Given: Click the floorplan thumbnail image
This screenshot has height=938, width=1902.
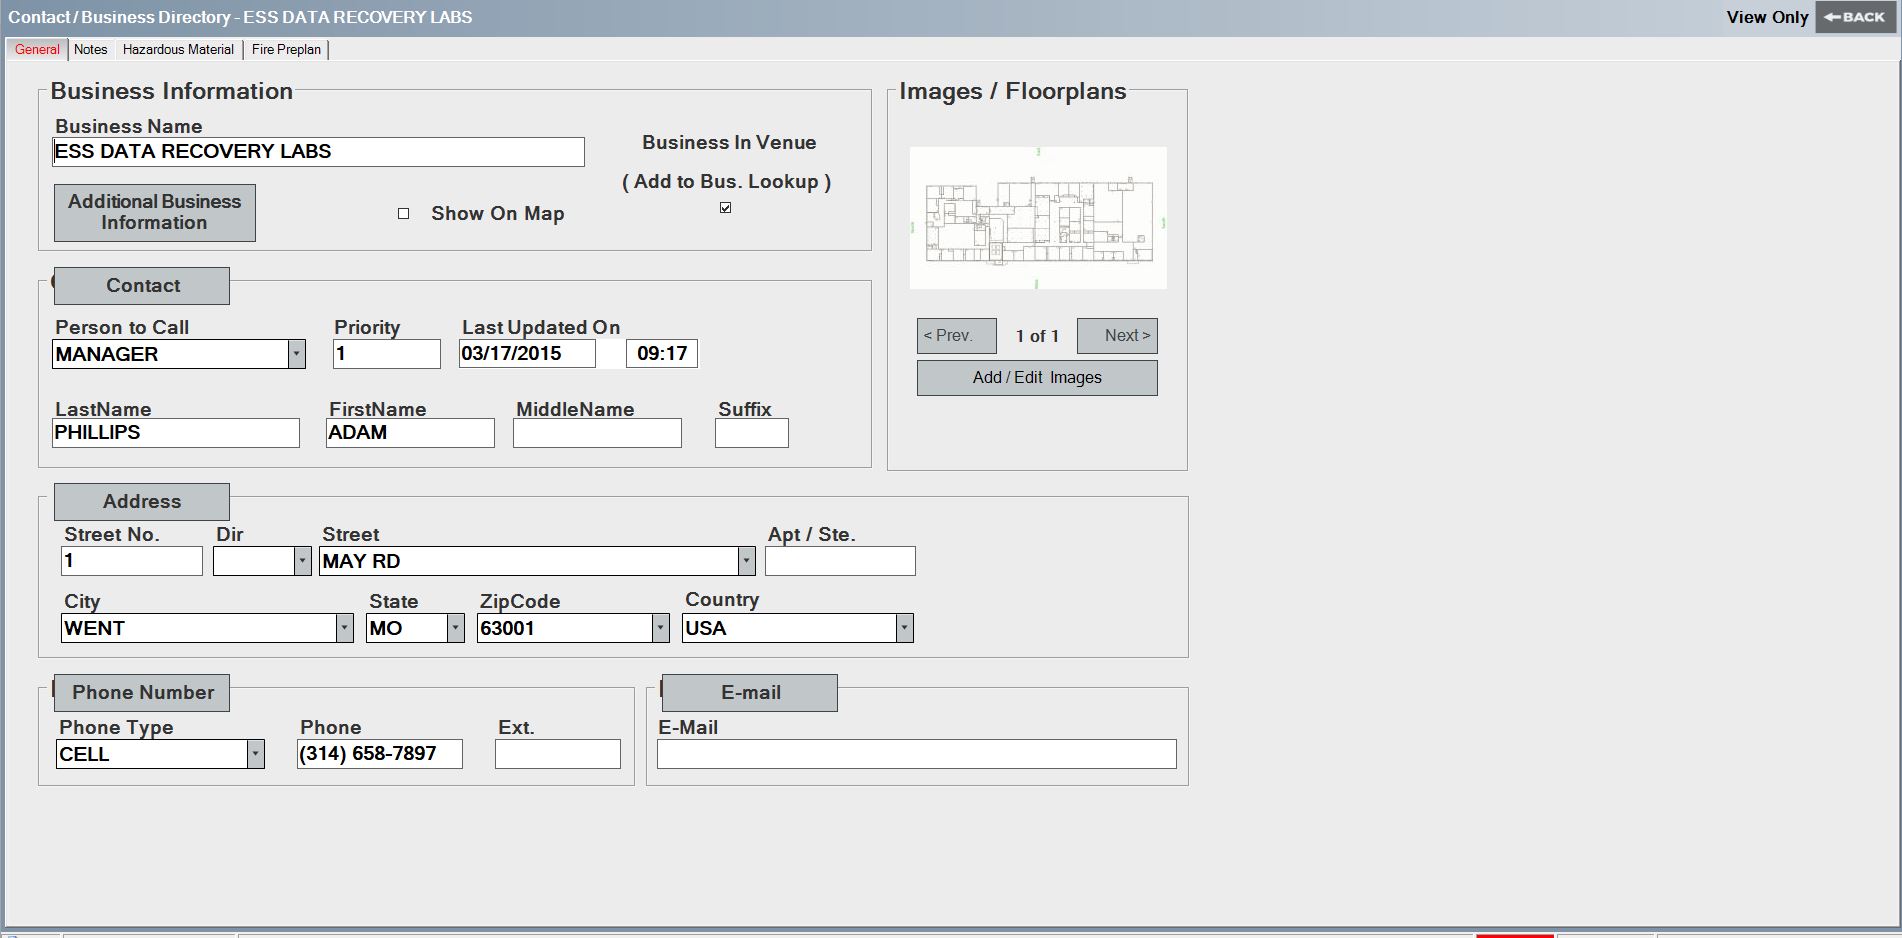Looking at the screenshot, I should [1038, 218].
